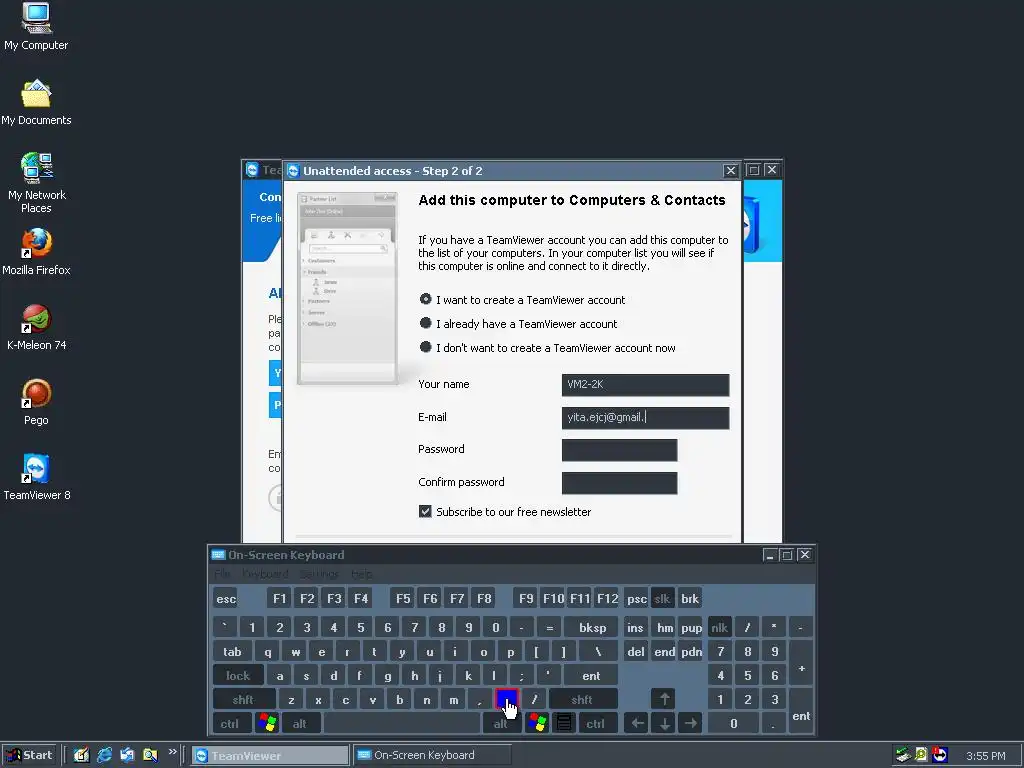This screenshot has width=1024, height=768.
Task: Toggle the right shft key on the on-screen keyboard
Action: pos(582,699)
